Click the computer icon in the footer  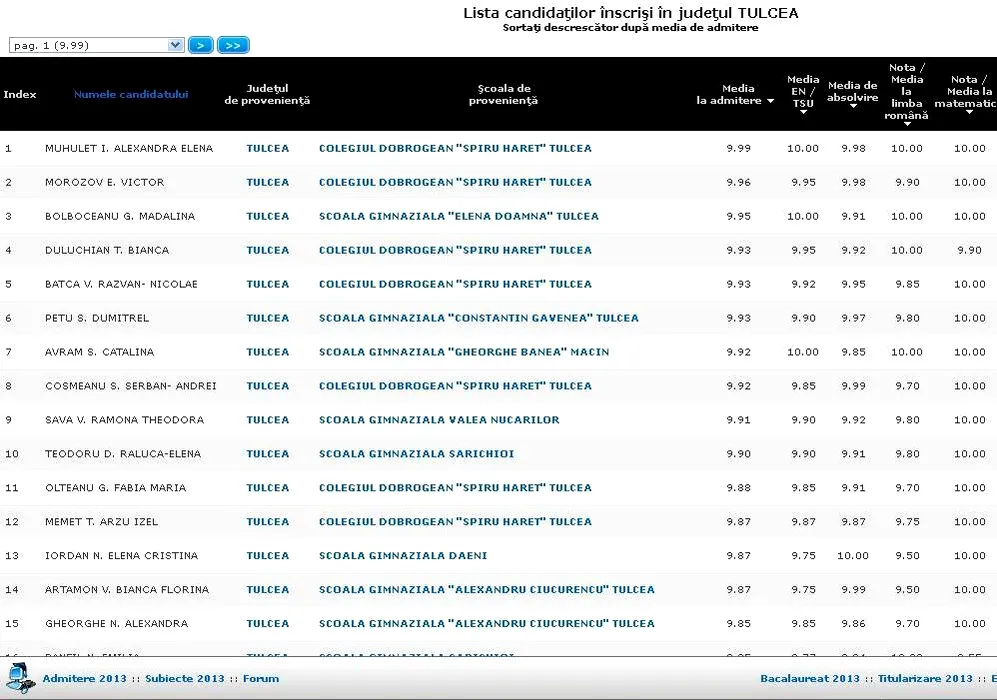21,678
